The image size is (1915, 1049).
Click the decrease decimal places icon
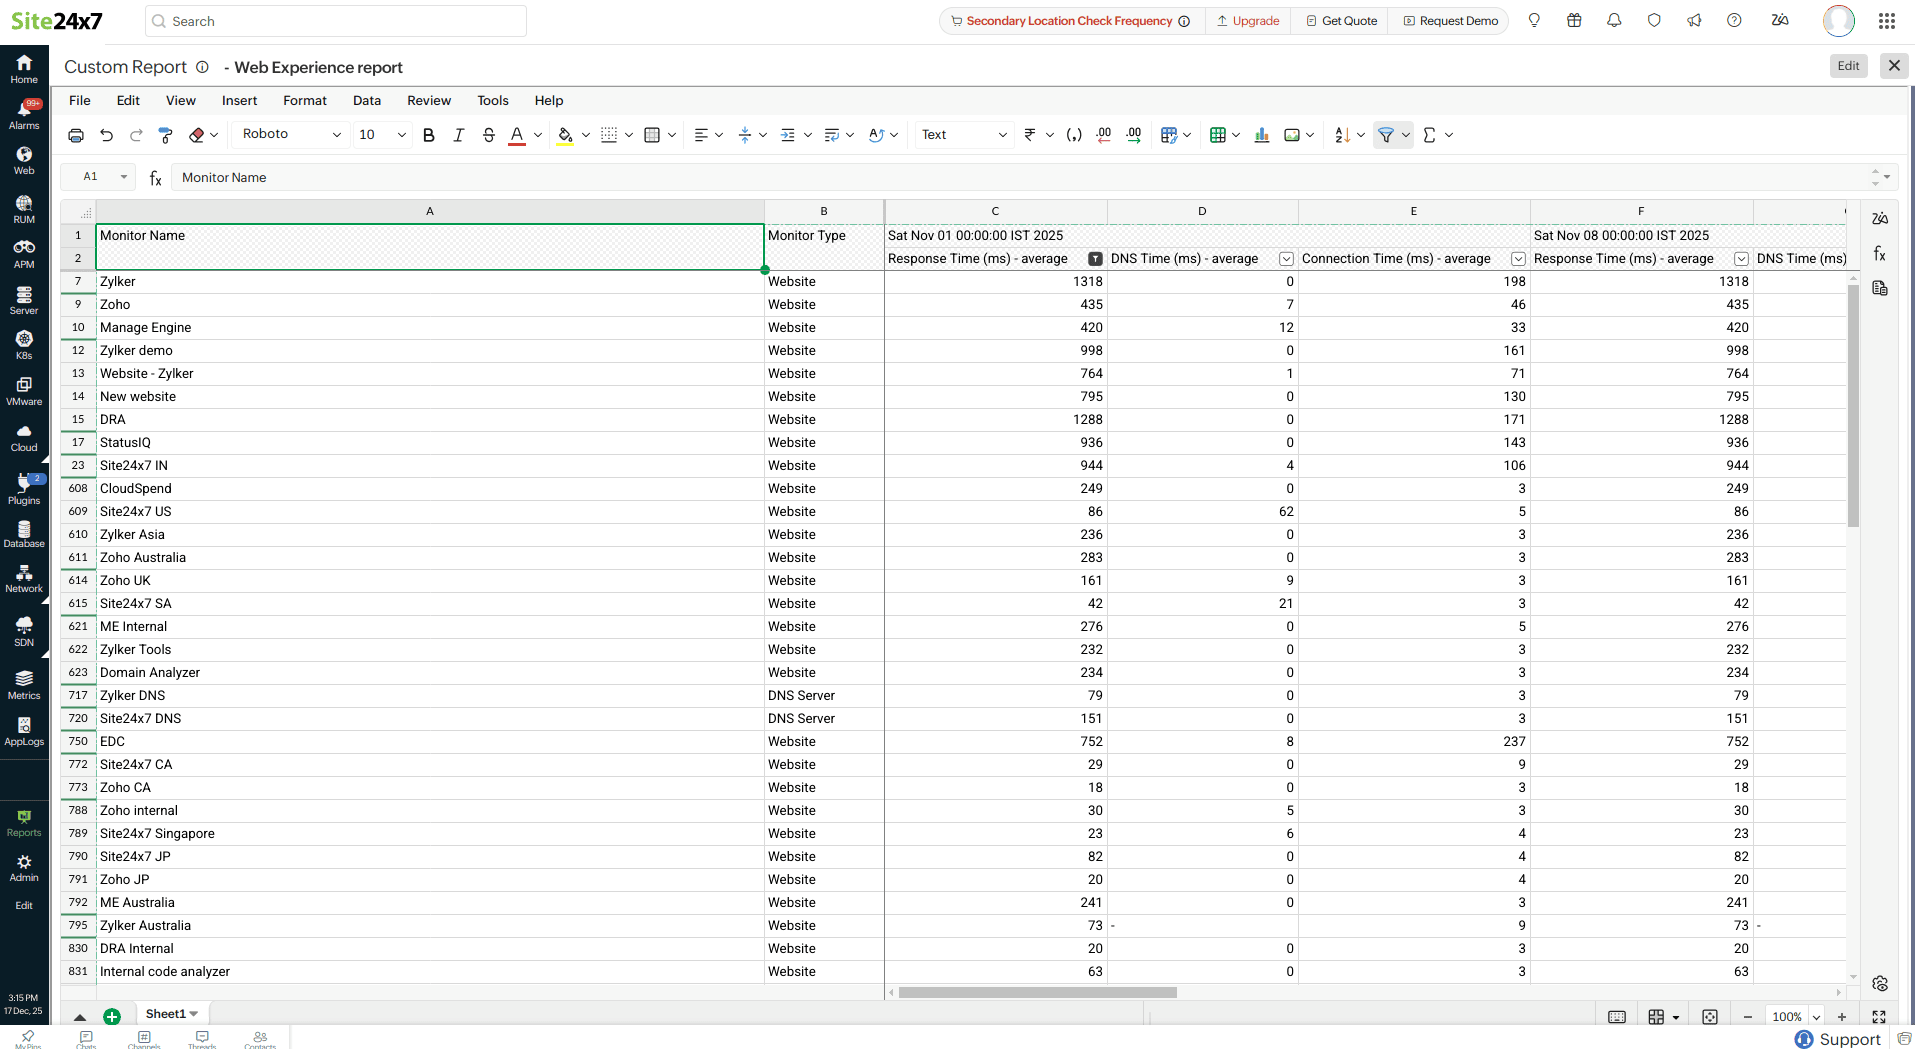pos(1103,135)
